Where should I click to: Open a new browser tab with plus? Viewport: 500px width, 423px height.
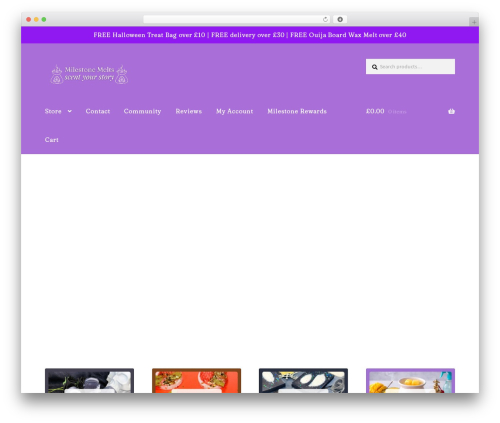[474, 22]
